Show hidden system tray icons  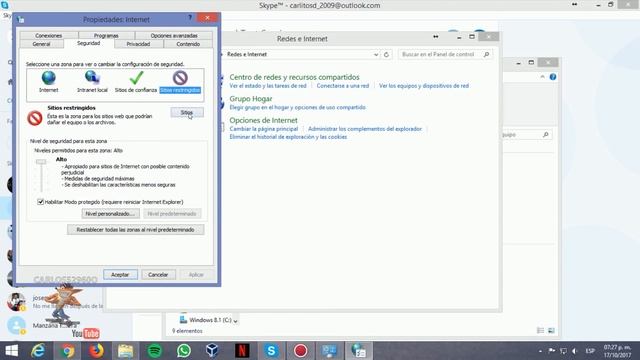point(540,351)
